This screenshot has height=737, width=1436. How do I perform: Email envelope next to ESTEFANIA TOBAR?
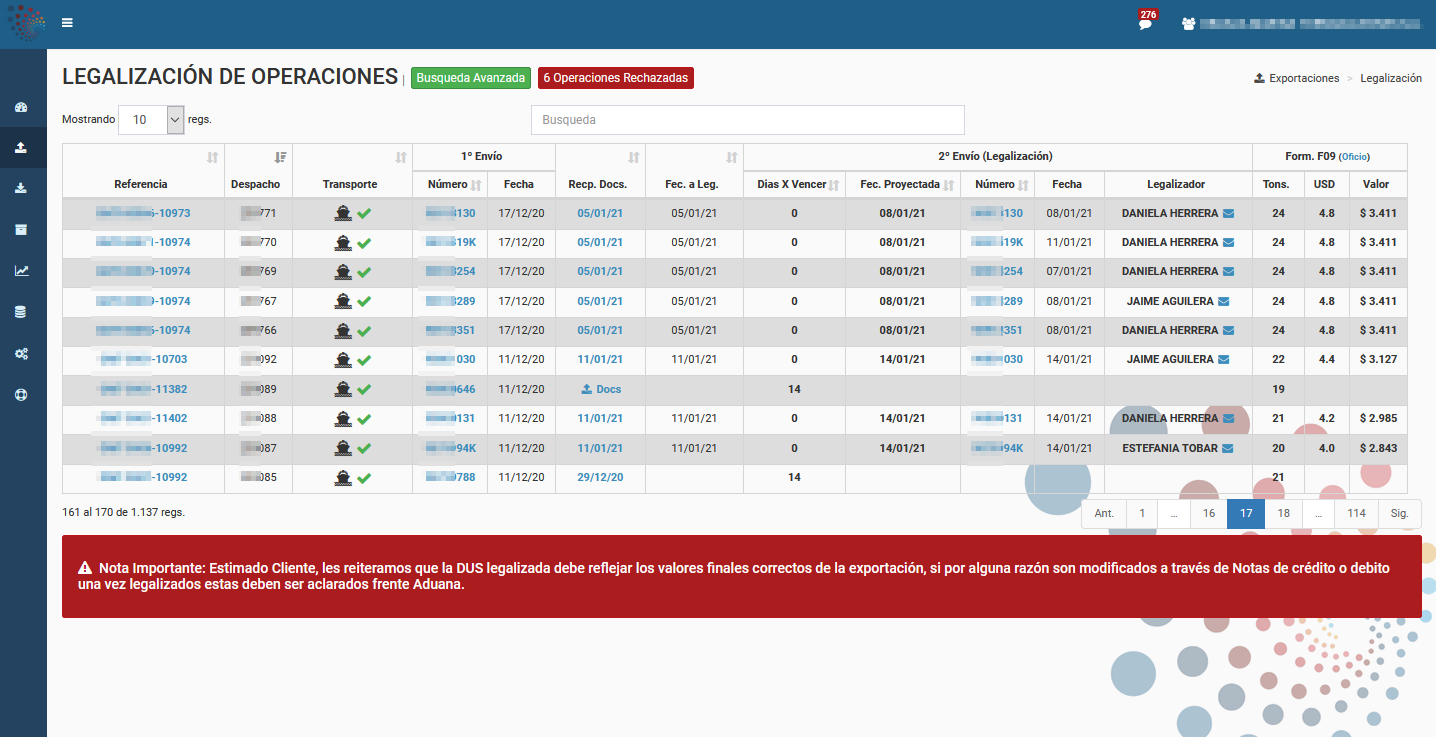1228,448
